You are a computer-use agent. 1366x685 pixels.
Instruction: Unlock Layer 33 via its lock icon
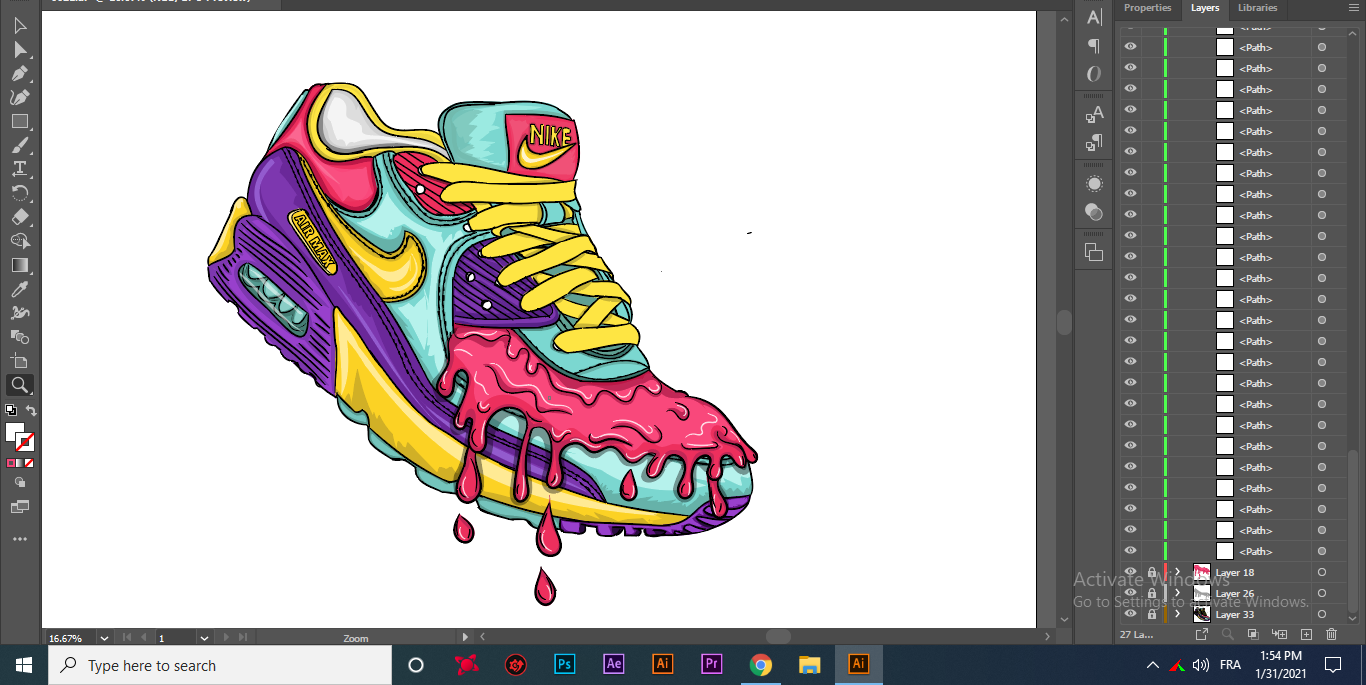[x=1152, y=615]
